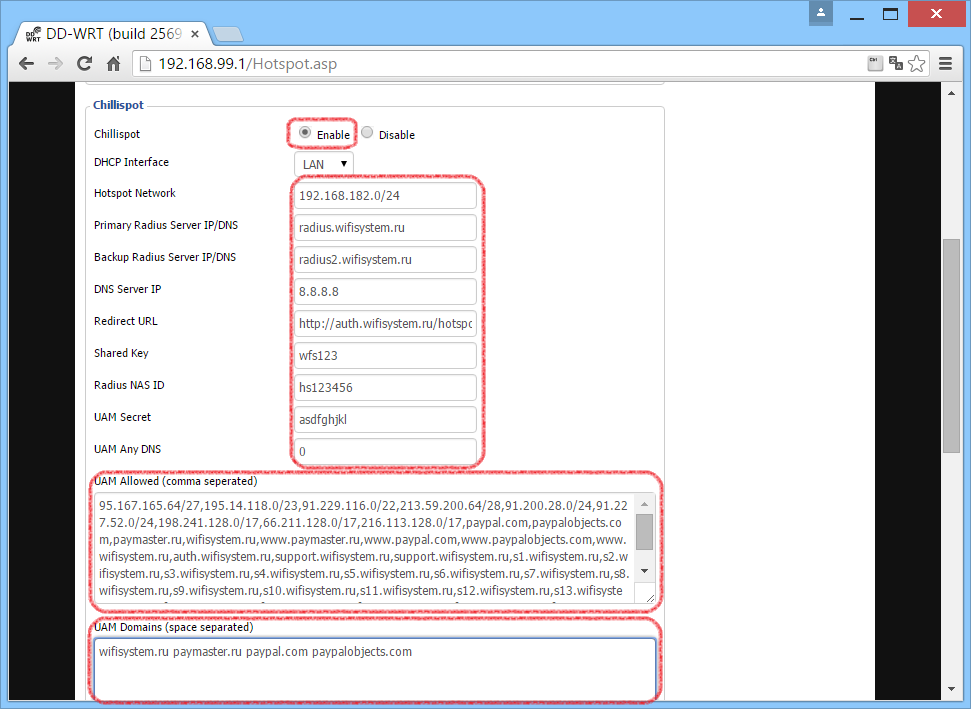The width and height of the screenshot is (971, 709).
Task: Close the browser window
Action: 936,14
